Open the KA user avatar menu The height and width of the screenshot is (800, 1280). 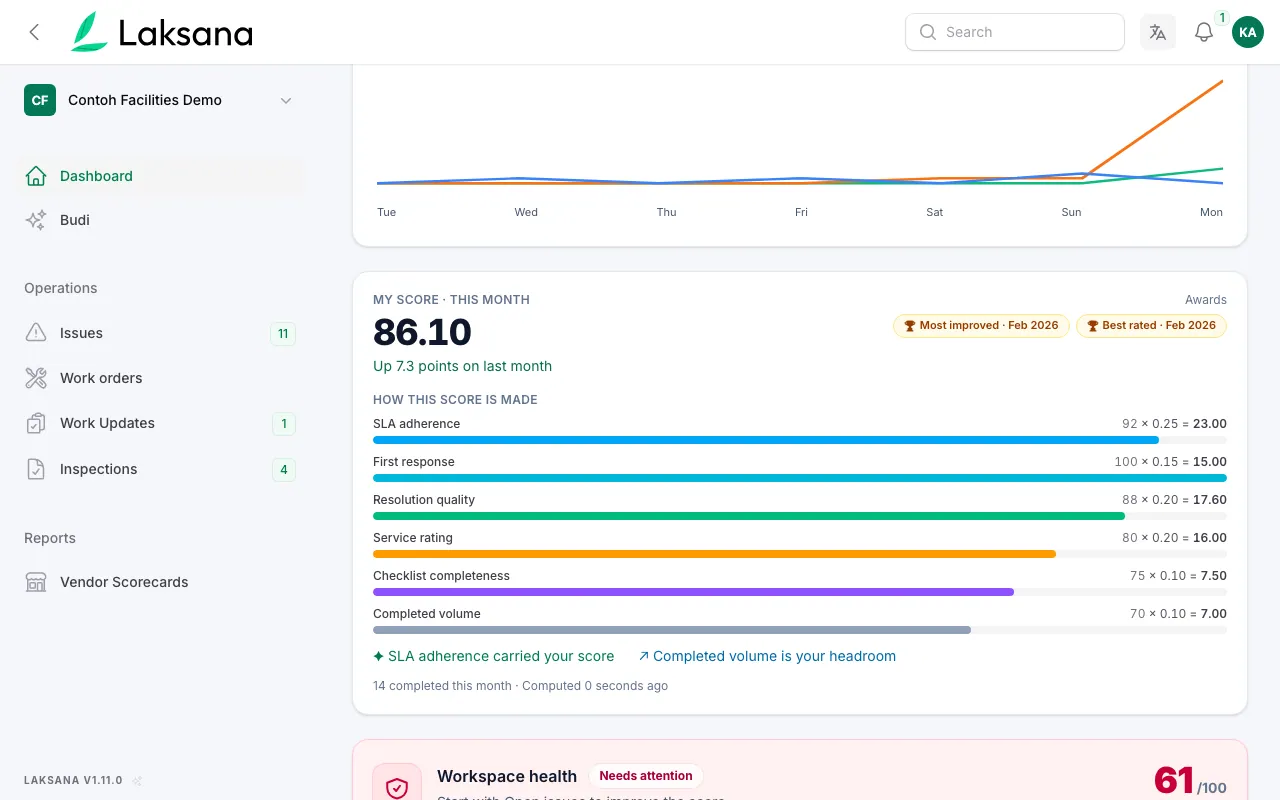pyautogui.click(x=1247, y=32)
